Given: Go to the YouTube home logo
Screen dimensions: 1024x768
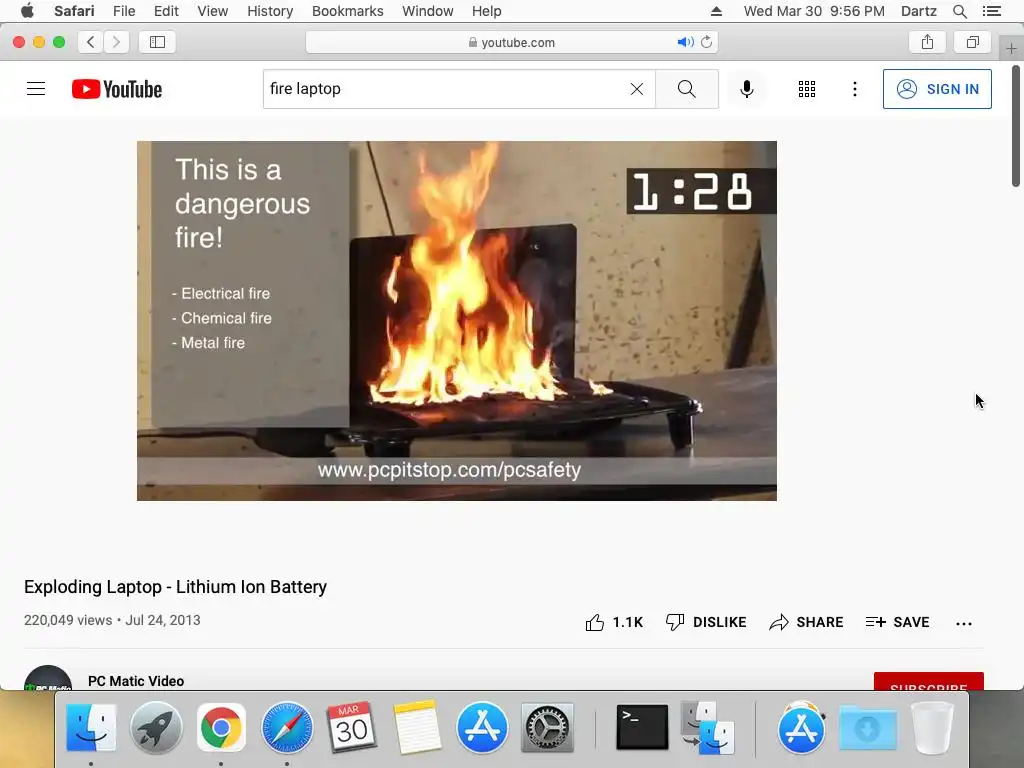Looking at the screenshot, I should [117, 89].
